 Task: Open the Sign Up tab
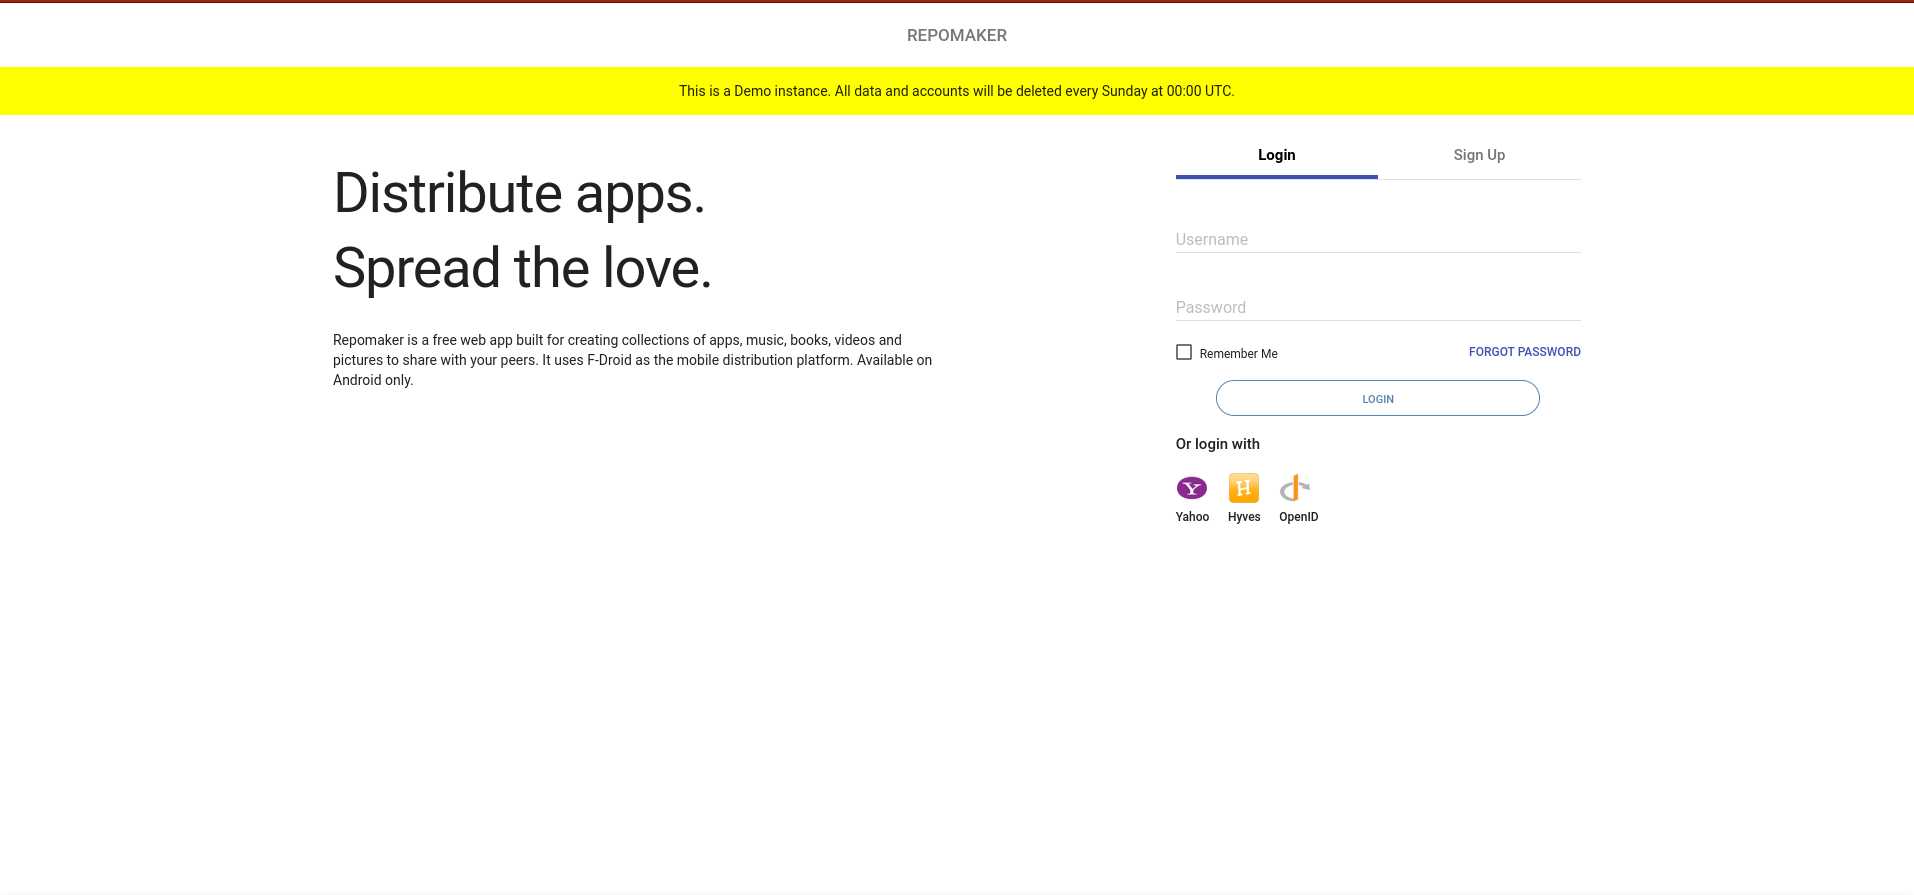[1478, 155]
